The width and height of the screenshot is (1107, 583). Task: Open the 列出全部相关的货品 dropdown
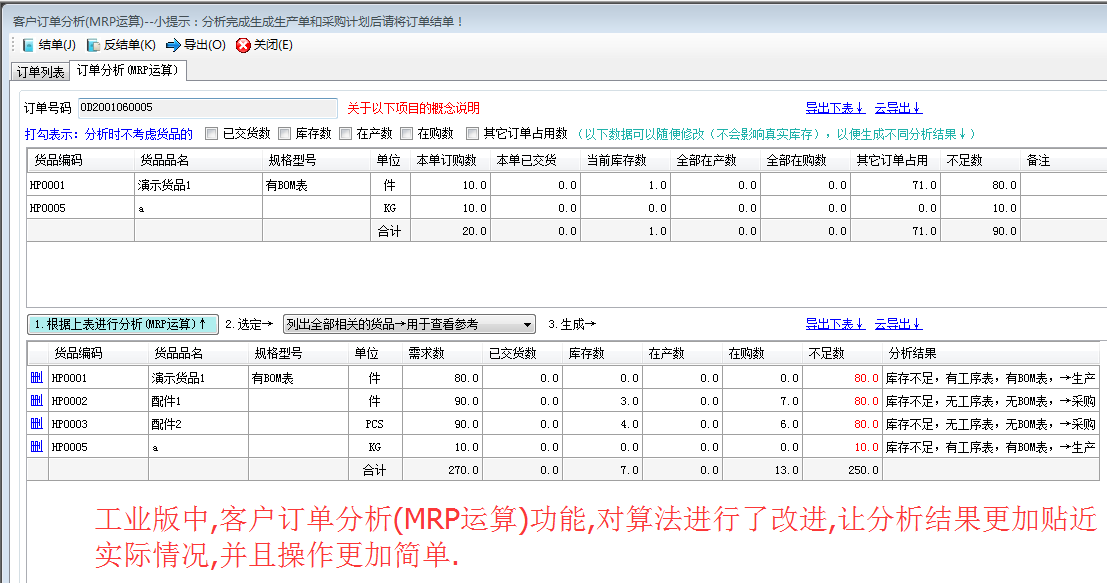click(528, 324)
